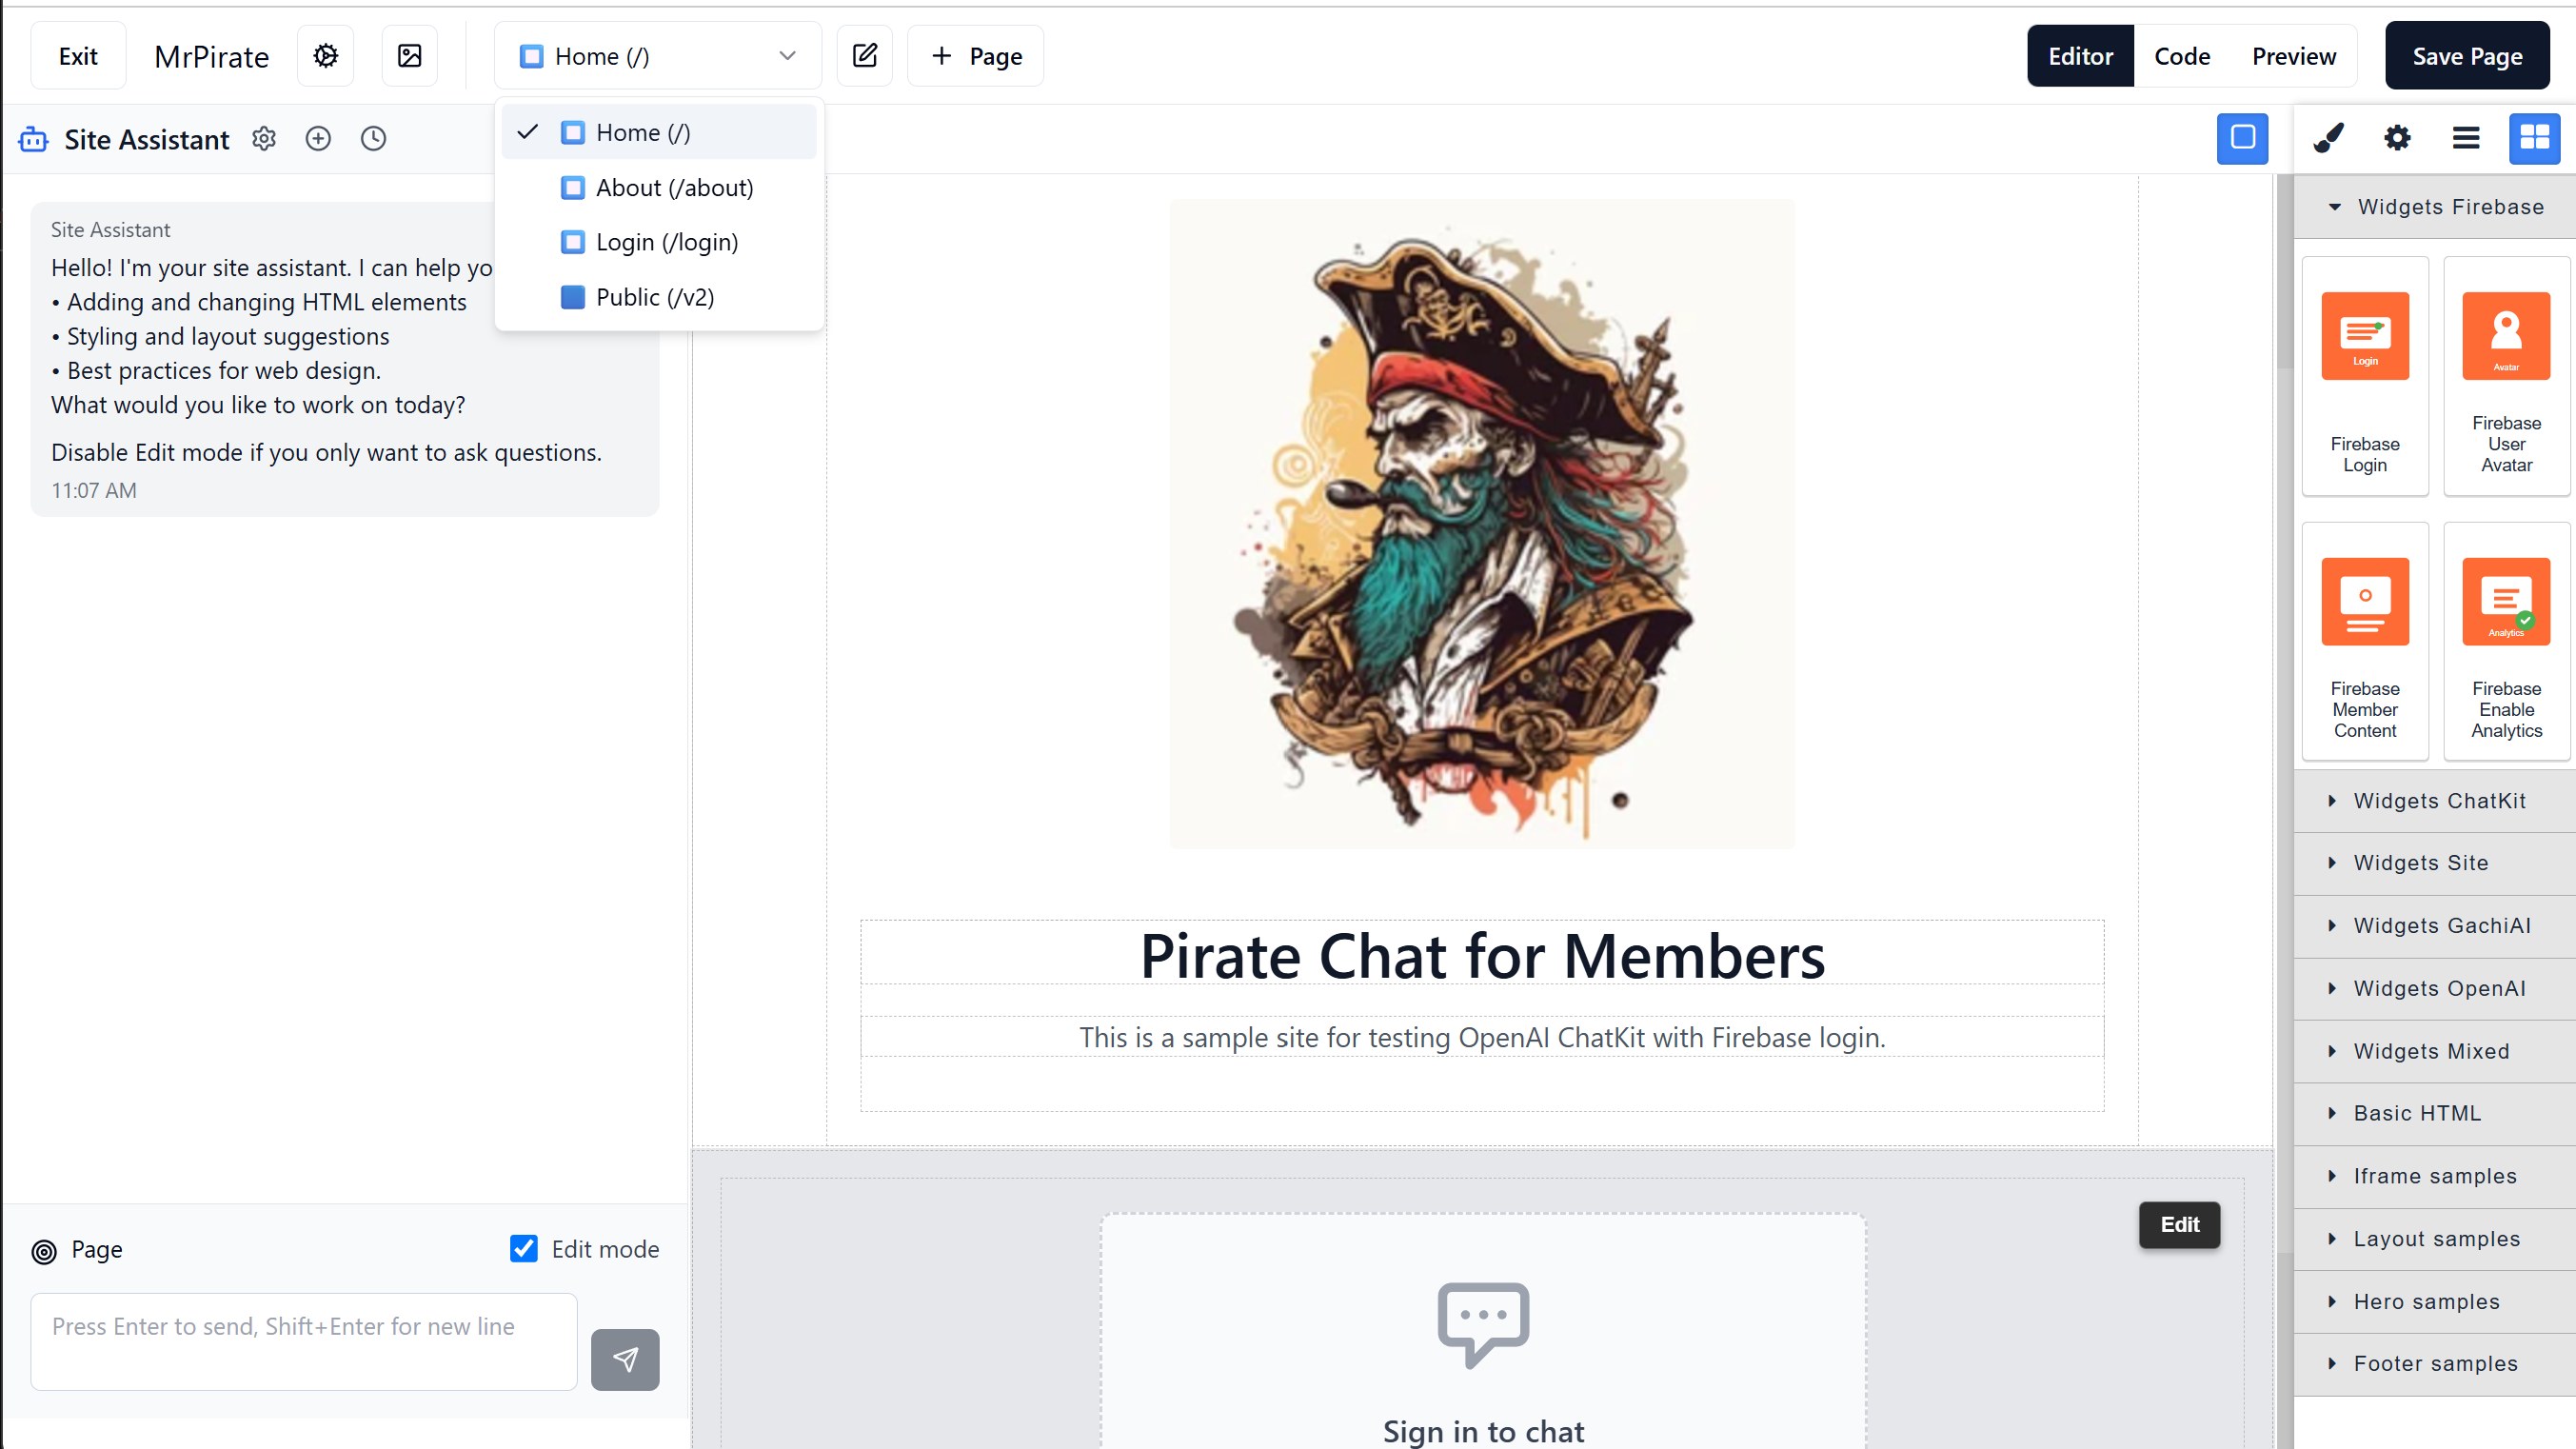Uncheck the Edit mode checkbox
Screen dimensions: 2576x1449
(x=524, y=1248)
